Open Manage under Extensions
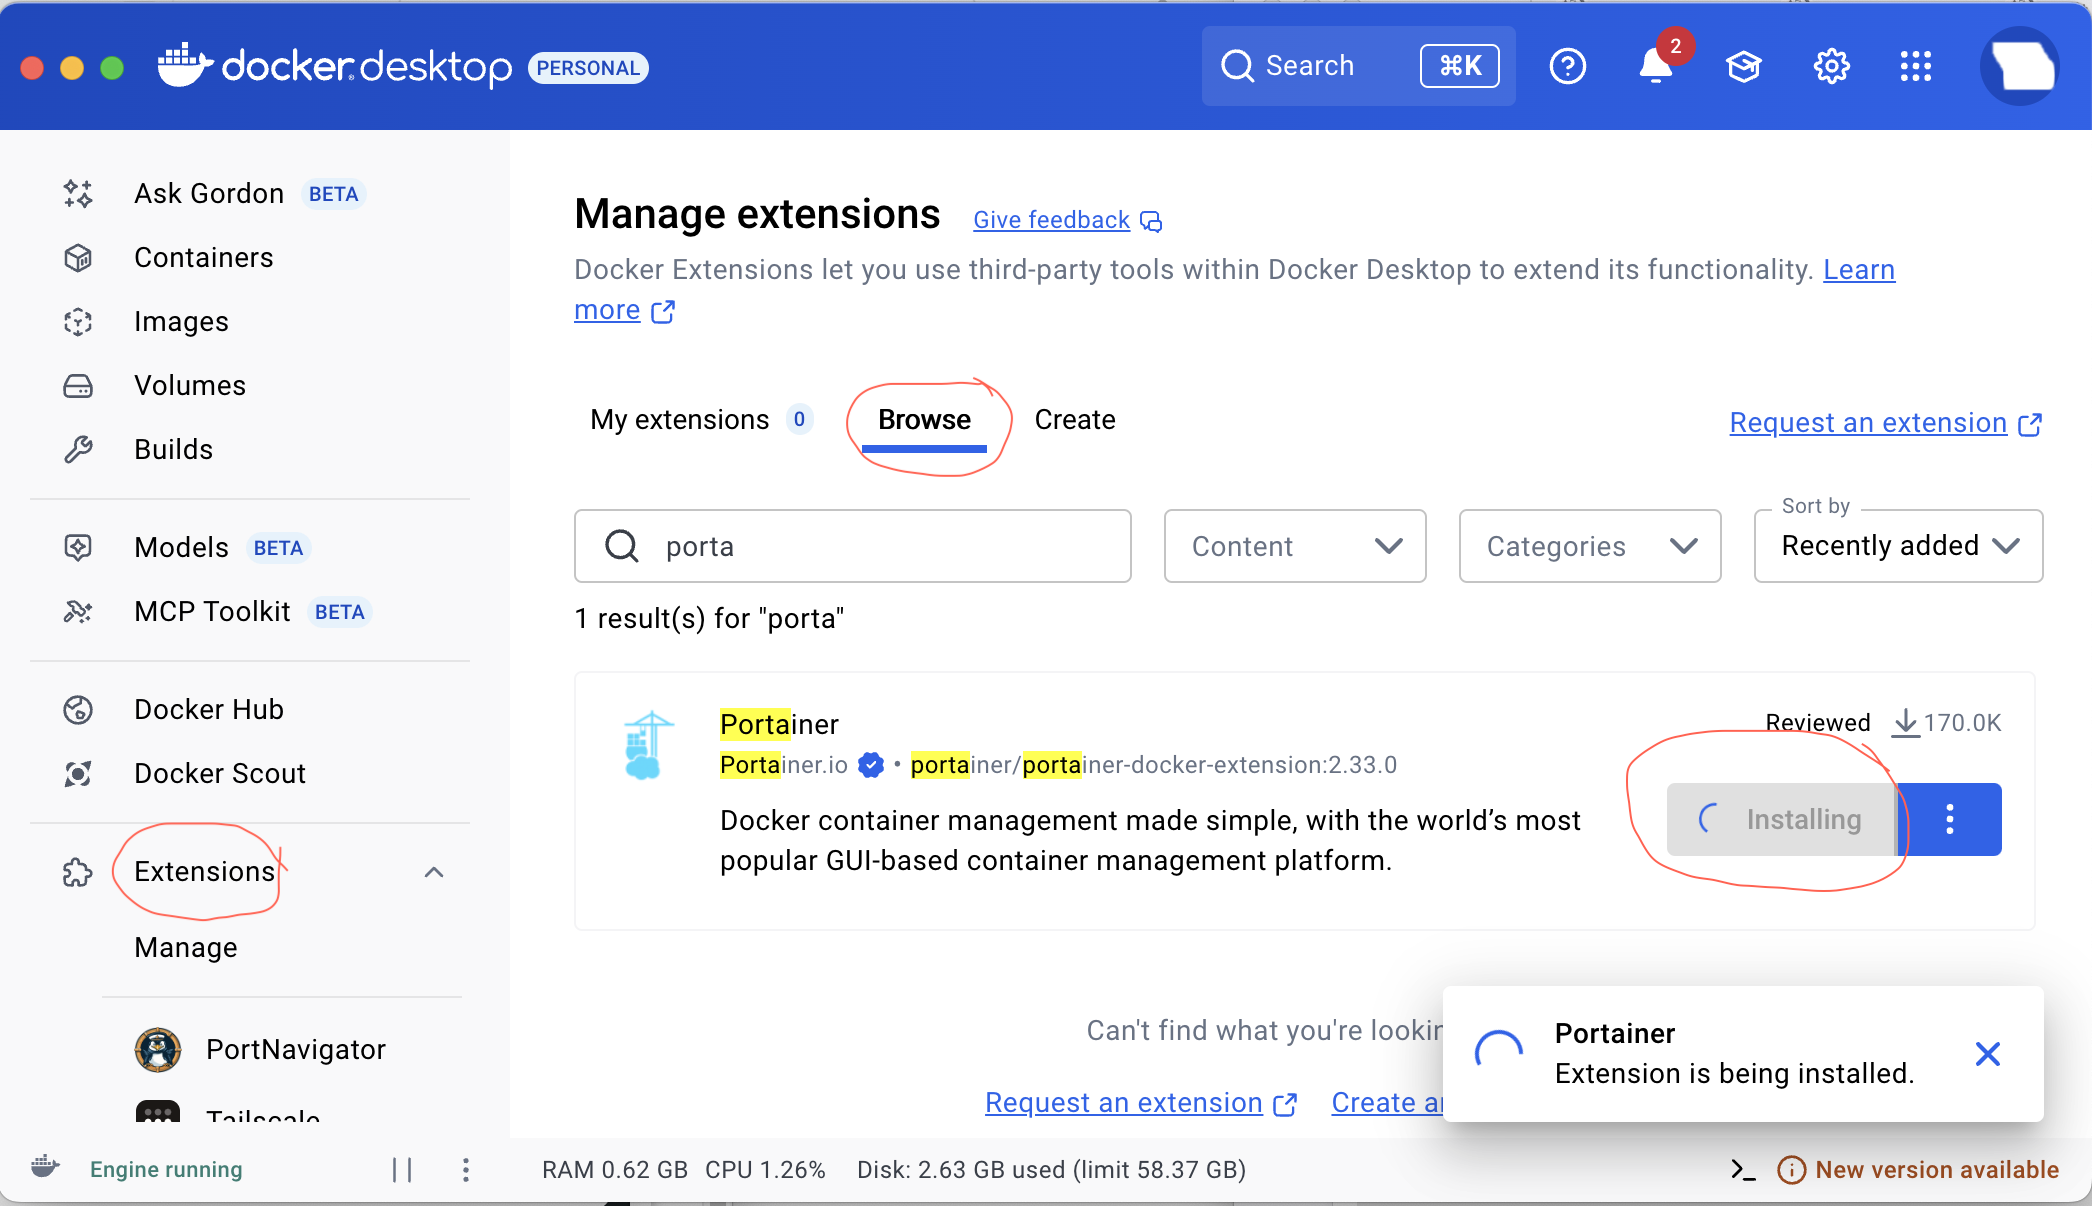The width and height of the screenshot is (2092, 1206). tap(186, 947)
